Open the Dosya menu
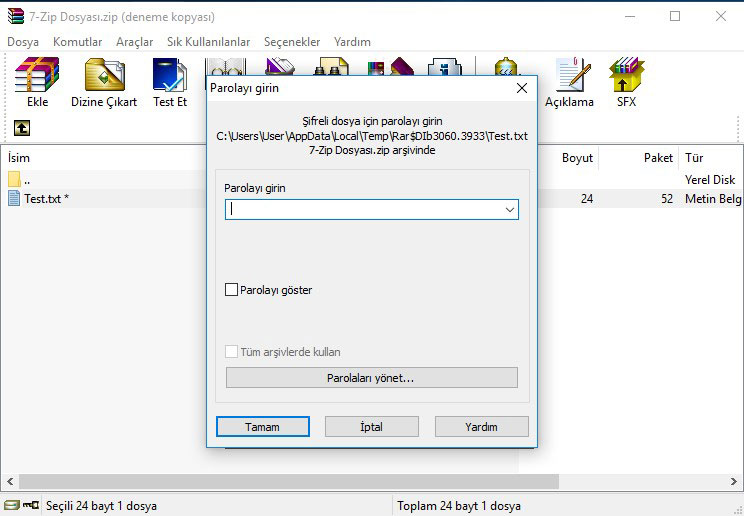The image size is (744, 516). click(x=23, y=42)
